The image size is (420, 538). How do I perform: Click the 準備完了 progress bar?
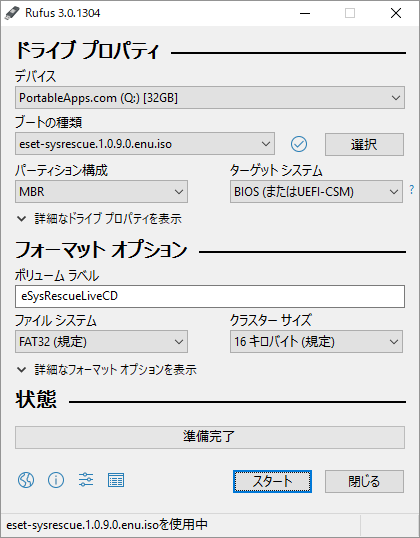click(x=210, y=437)
